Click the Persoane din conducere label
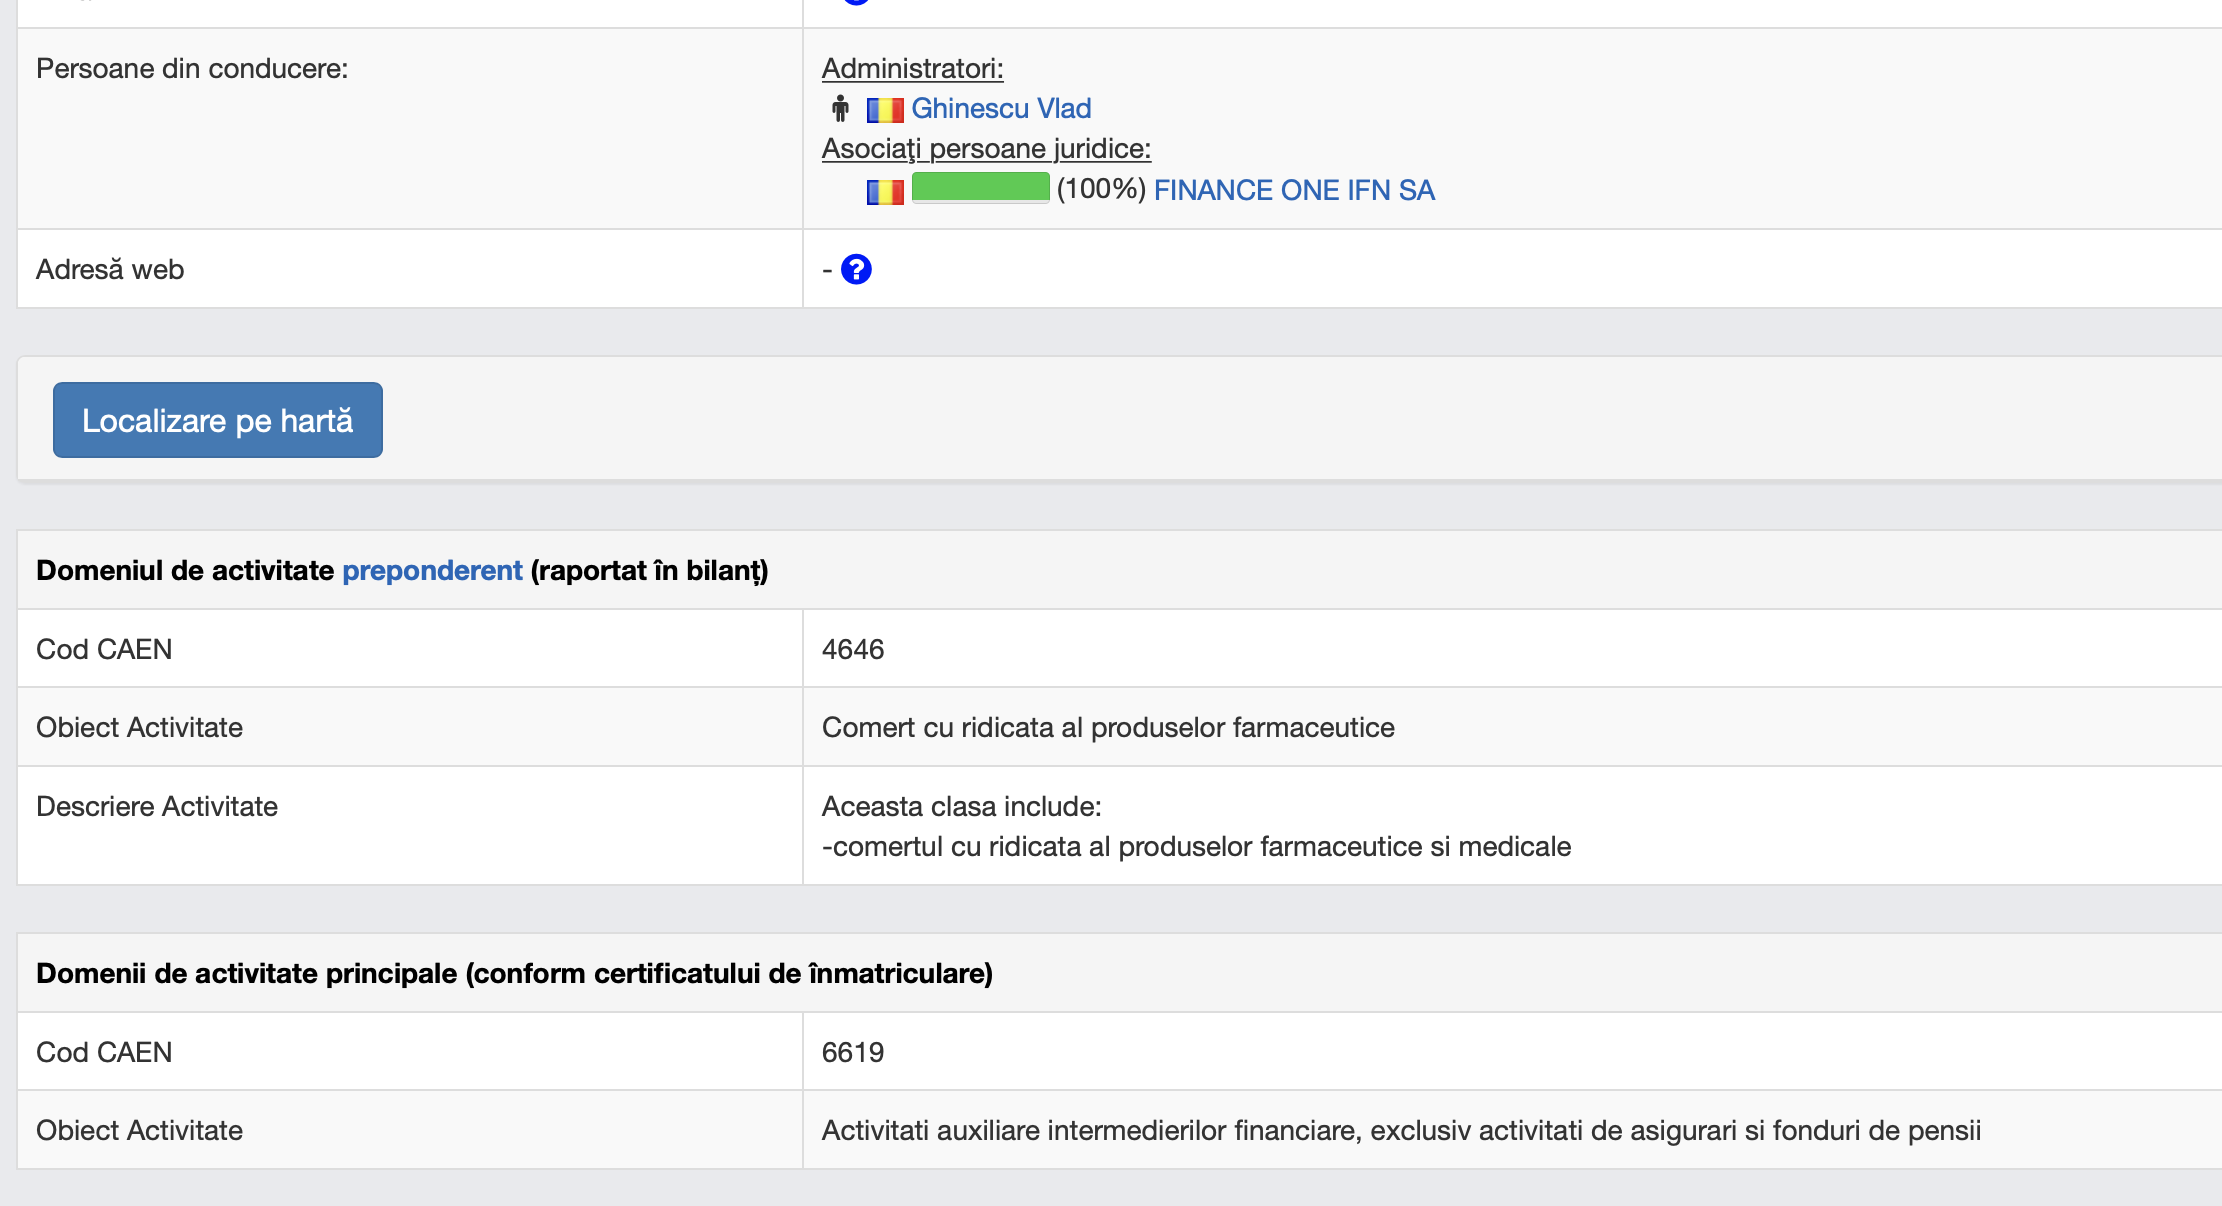This screenshot has height=1206, width=2222. pyautogui.click(x=192, y=68)
